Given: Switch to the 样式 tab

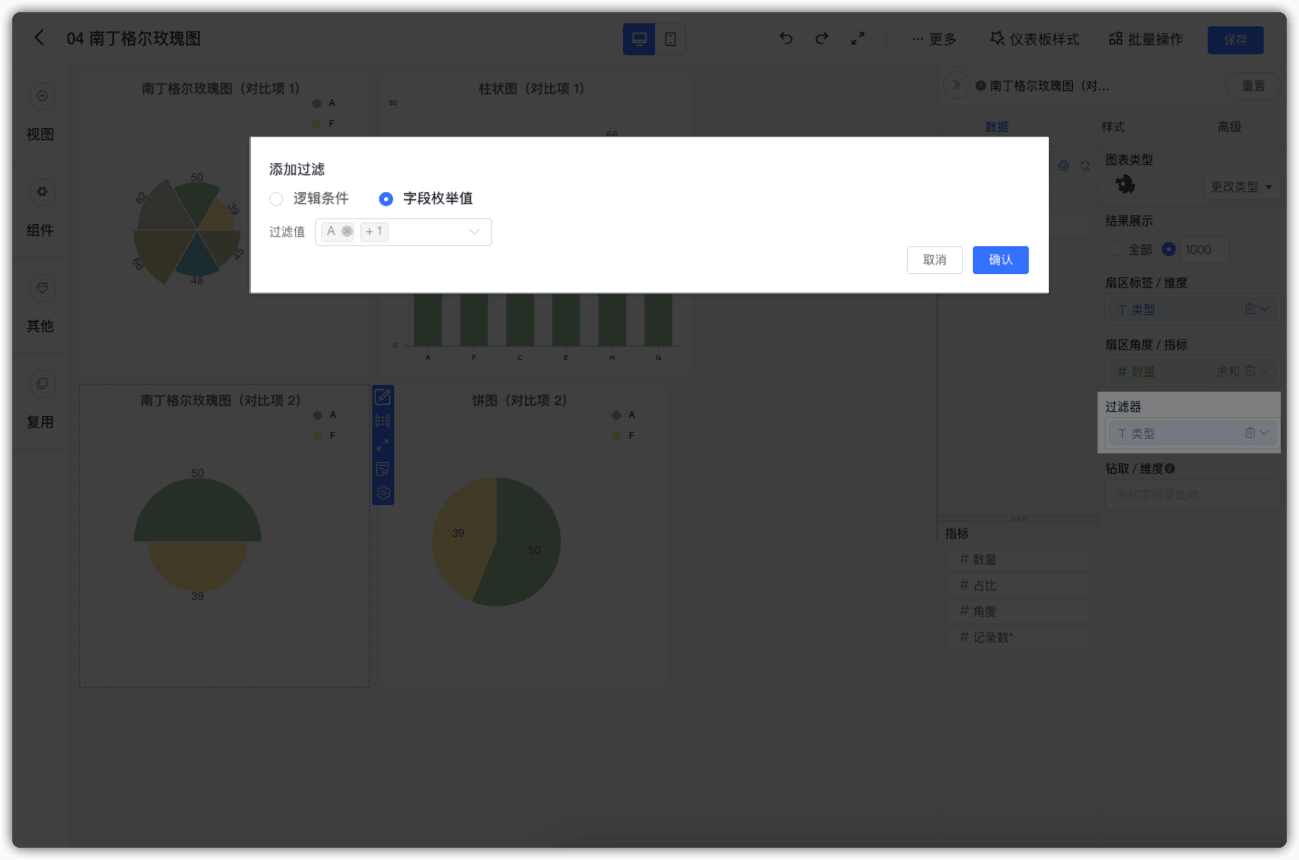Looking at the screenshot, I should 1113,127.
